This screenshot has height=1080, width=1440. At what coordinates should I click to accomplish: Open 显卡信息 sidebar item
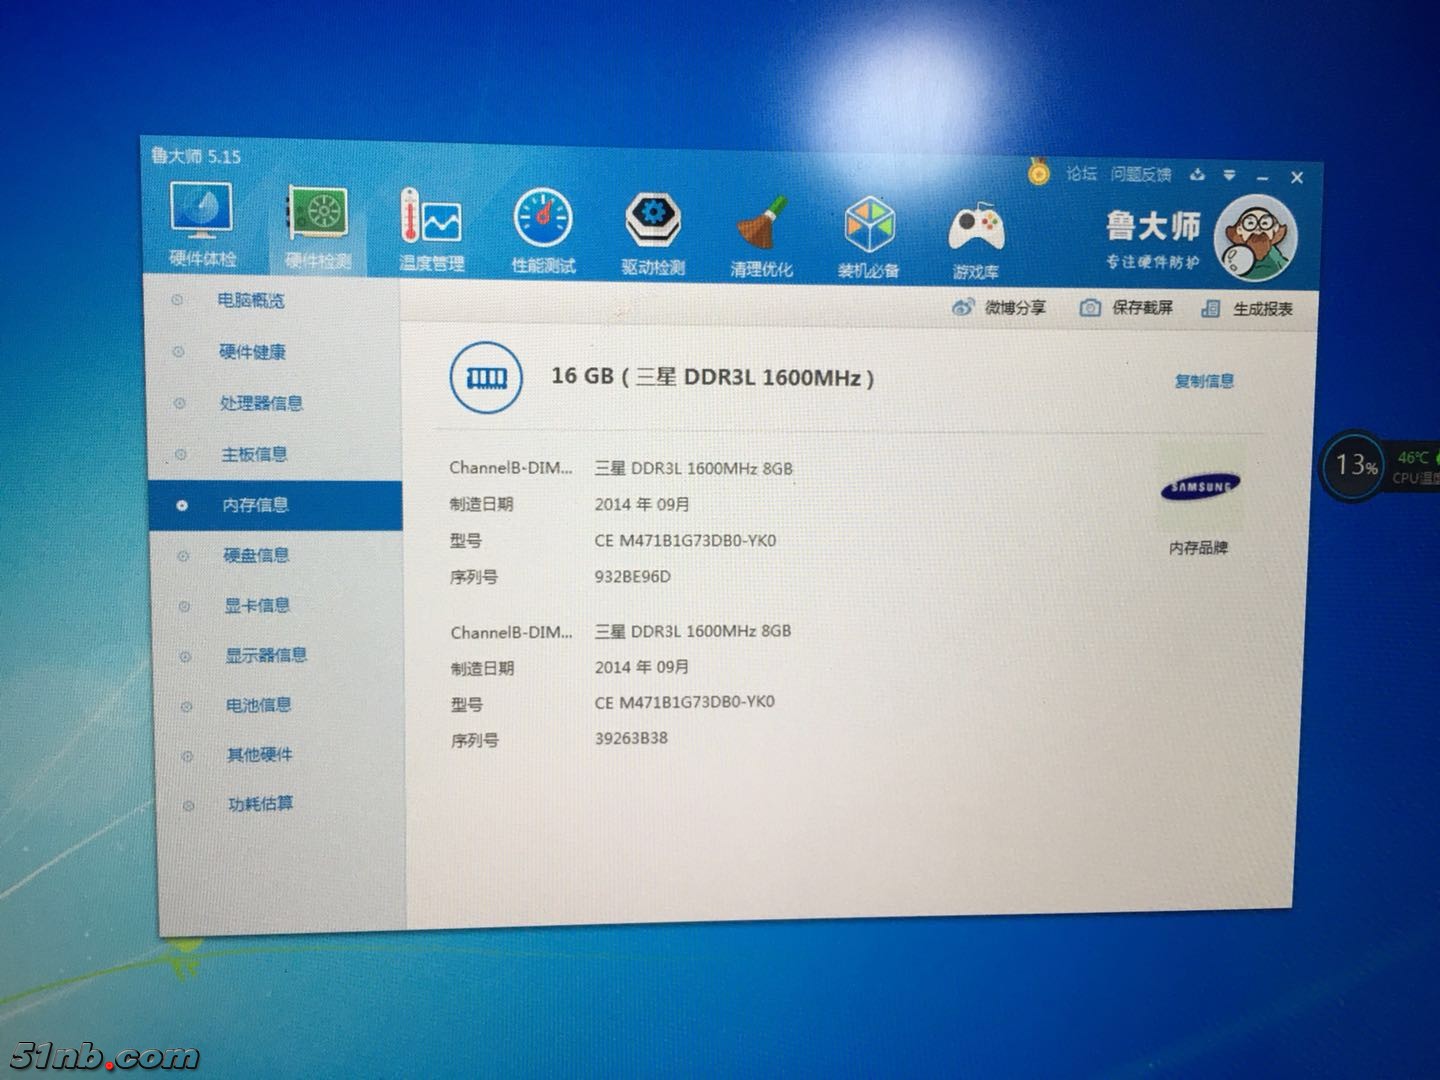coord(257,605)
